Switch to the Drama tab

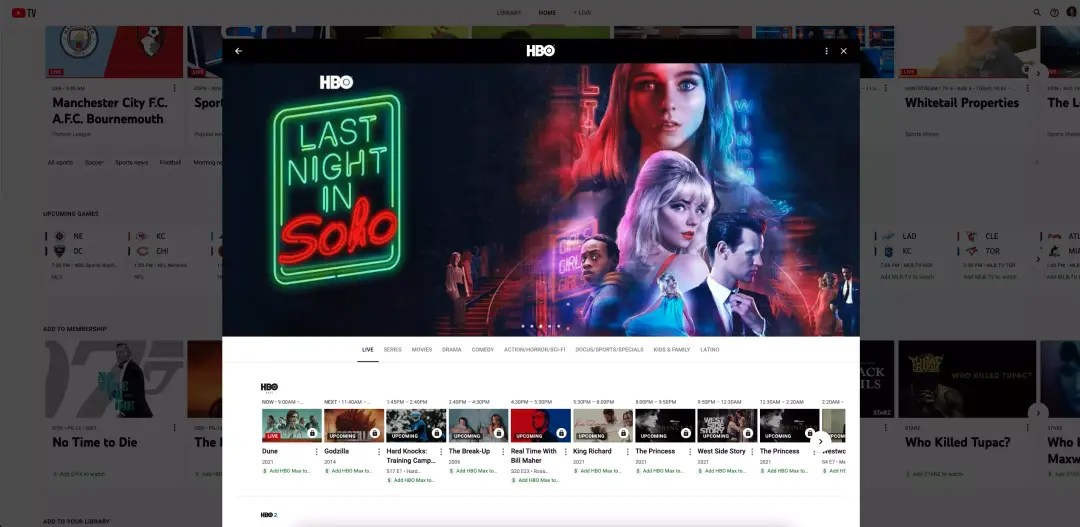452,350
